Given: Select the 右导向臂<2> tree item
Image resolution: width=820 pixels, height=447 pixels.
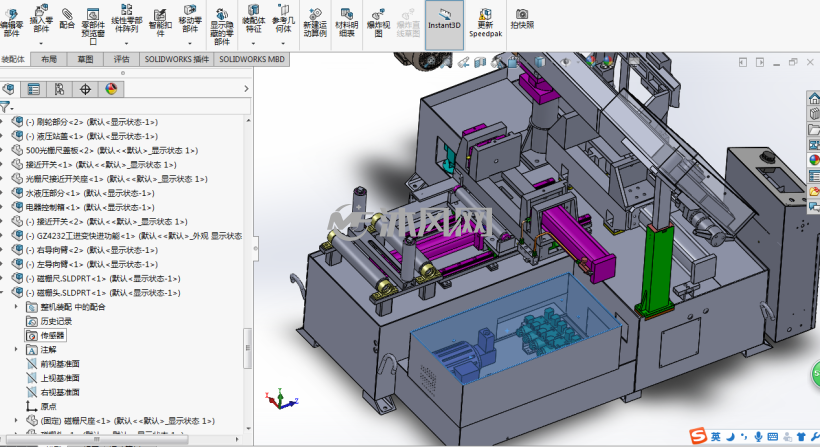Looking at the screenshot, I should 86,250.
